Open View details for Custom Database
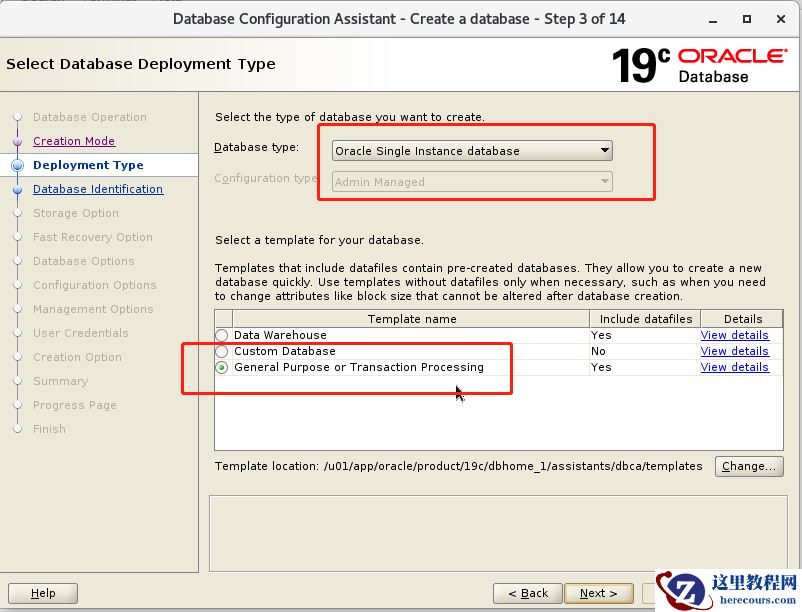The height and width of the screenshot is (612, 802). tap(734, 351)
